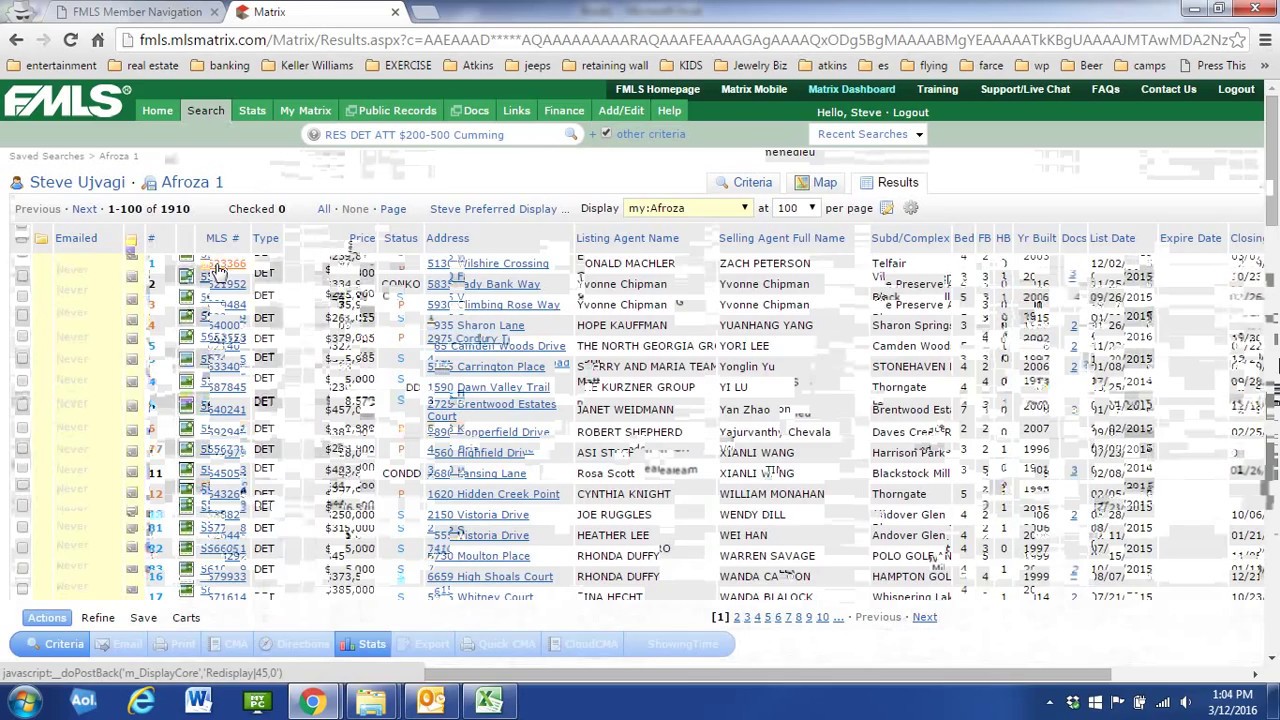Viewport: 1280px width, 720px height.
Task: Click the Criteria button in bottom bar
Action: point(55,644)
